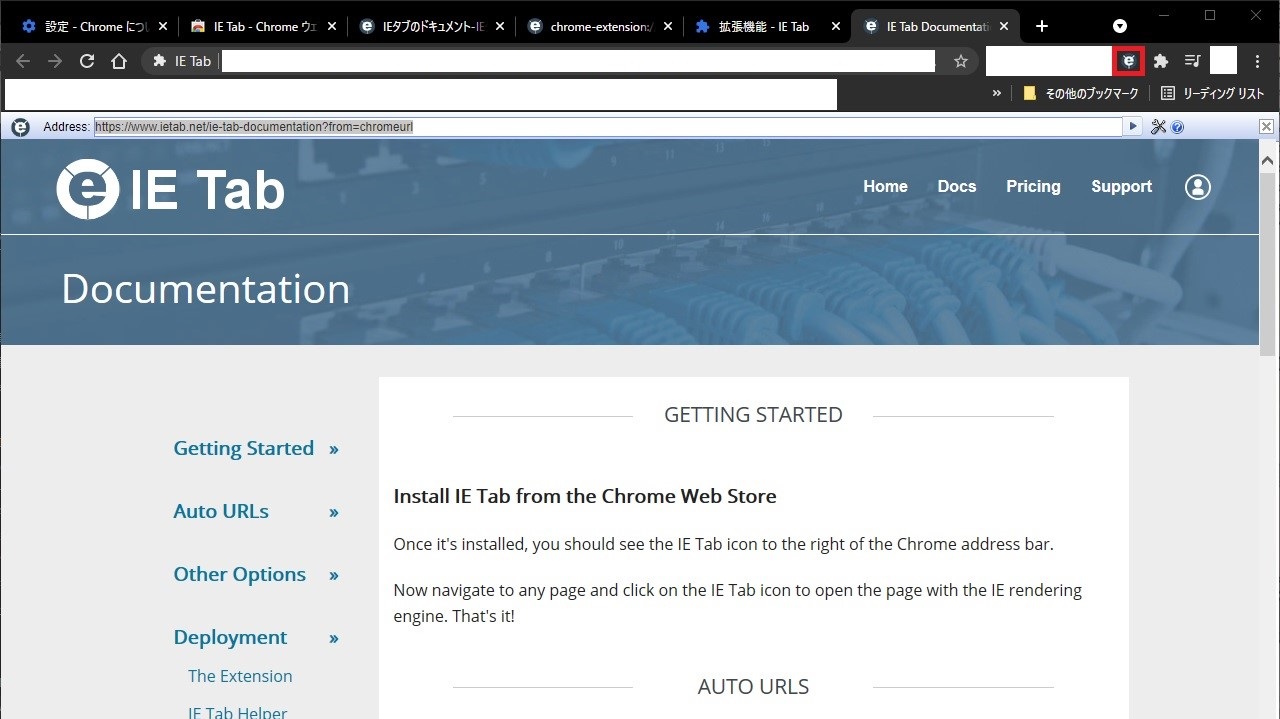Close the chrome-extension tab
This screenshot has height=719, width=1280.
click(x=668, y=27)
